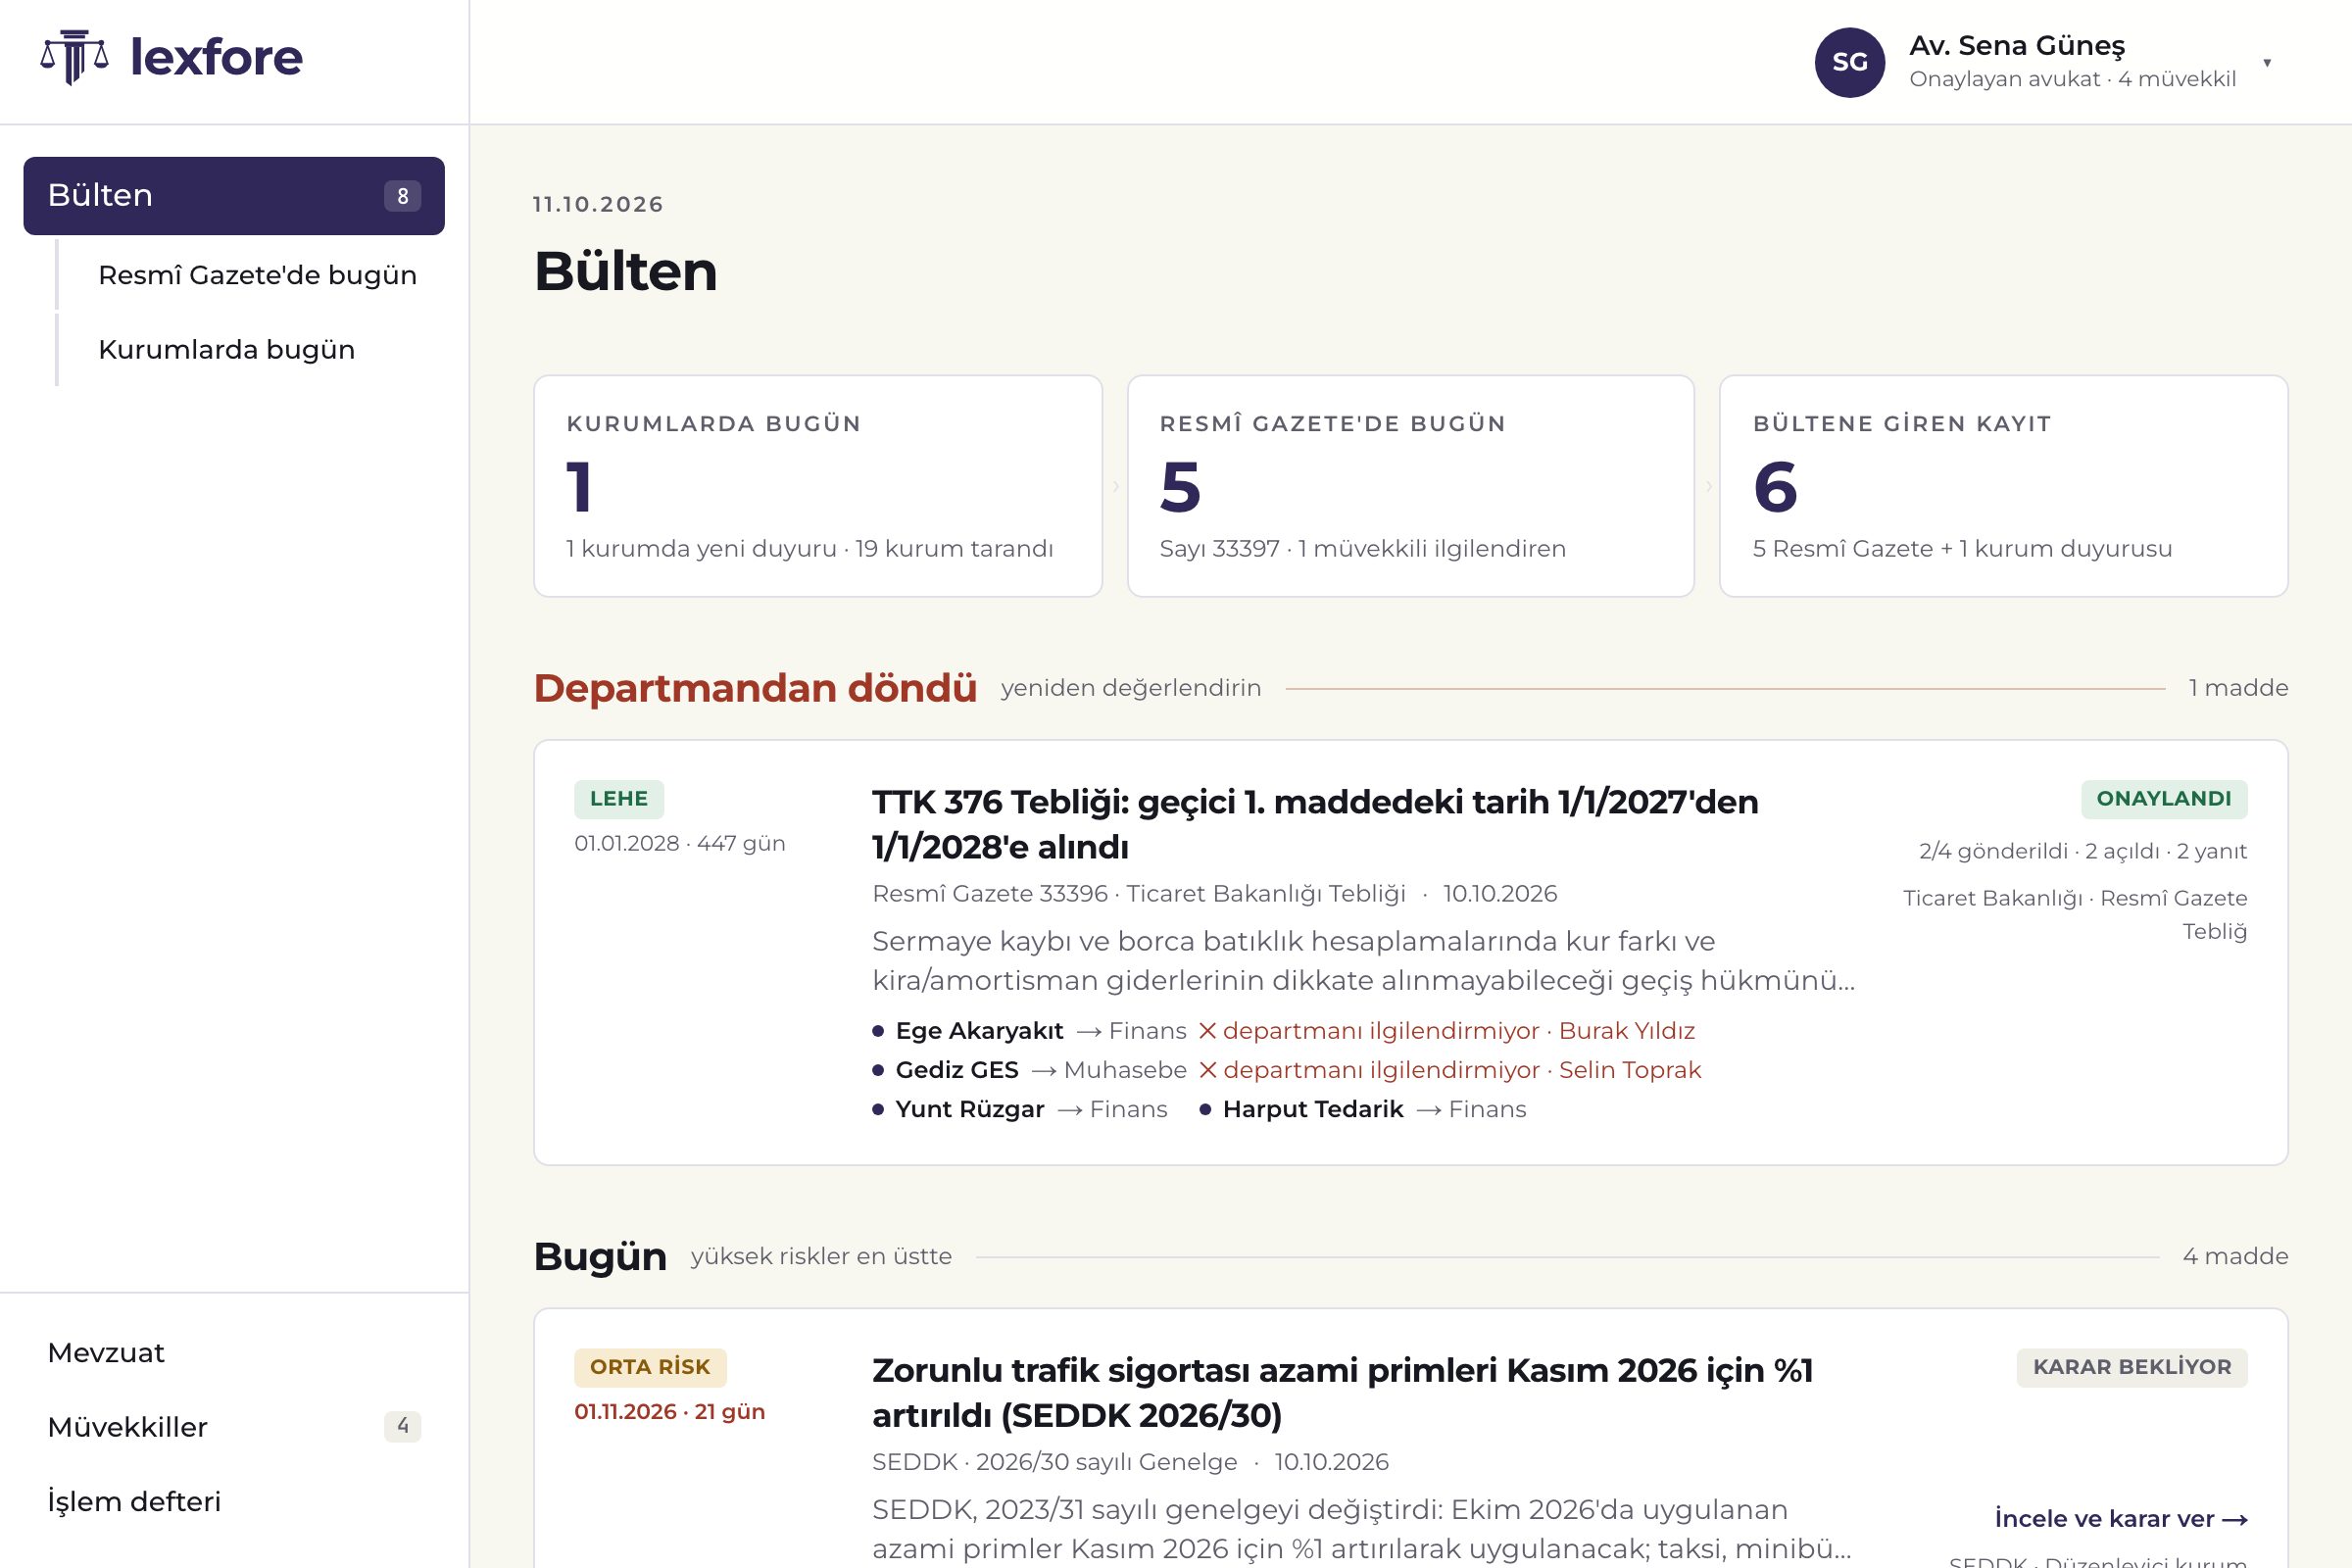Image resolution: width=2352 pixels, height=1568 pixels.
Task: Open Kurumlarda bugün sidebar item
Action: click(x=226, y=350)
